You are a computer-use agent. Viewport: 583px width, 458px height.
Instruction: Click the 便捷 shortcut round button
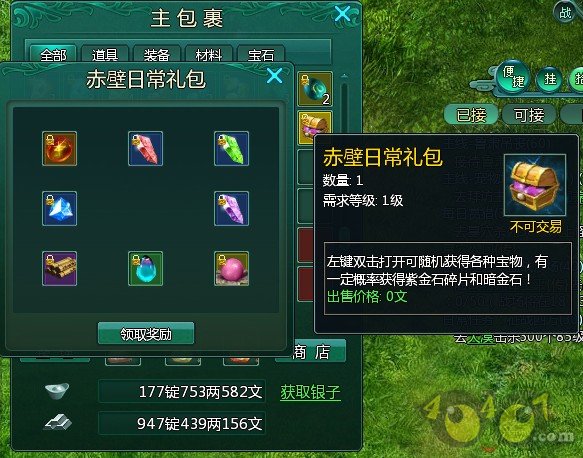[x=513, y=76]
